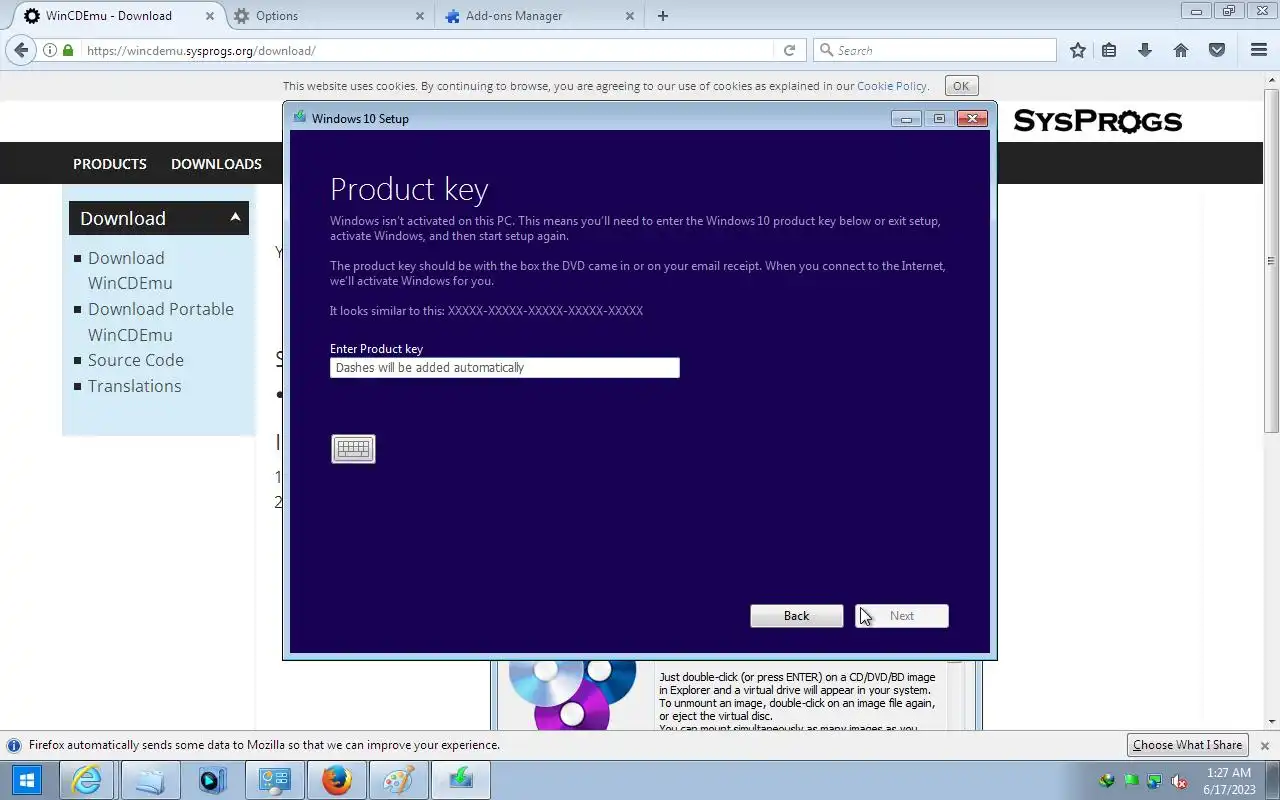Open the Download Portable WinCDEmu link
The image size is (1280, 800).
coord(161,322)
